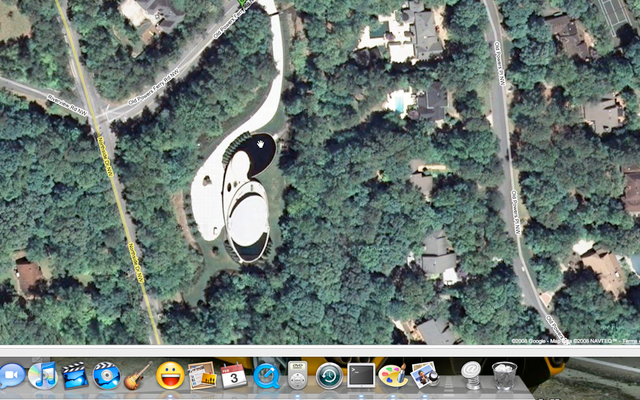Open Preview app in dock
The height and width of the screenshot is (400, 640).
(423, 376)
